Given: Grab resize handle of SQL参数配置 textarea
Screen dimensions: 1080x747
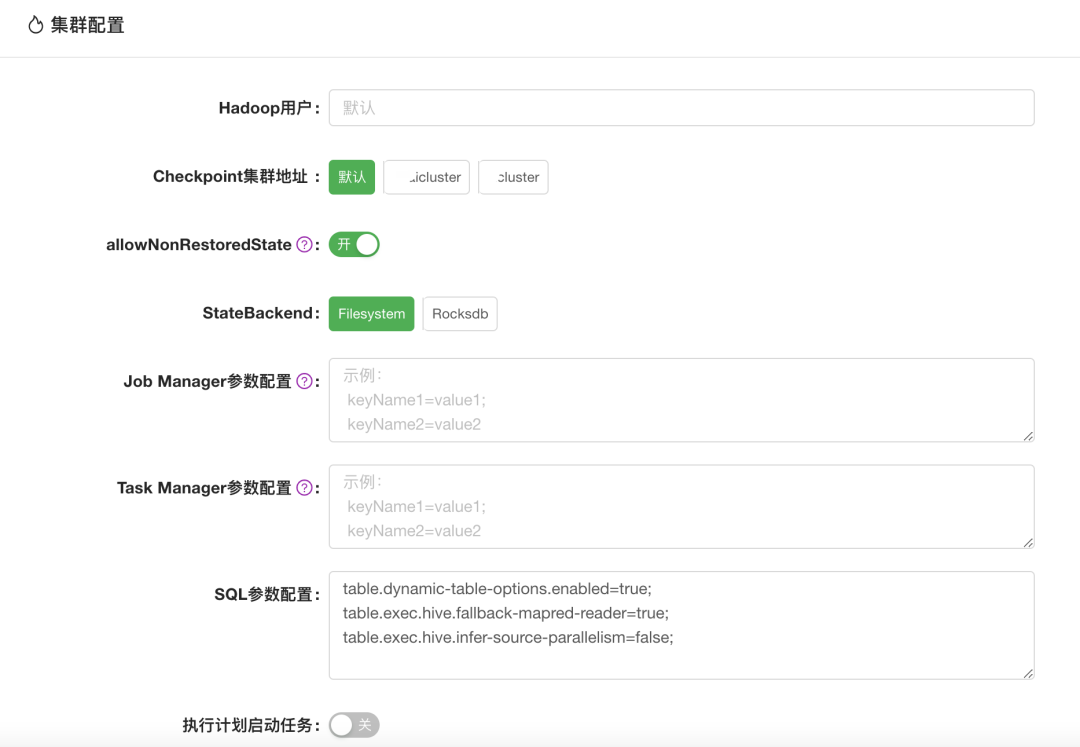Looking at the screenshot, I should [x=1028, y=673].
